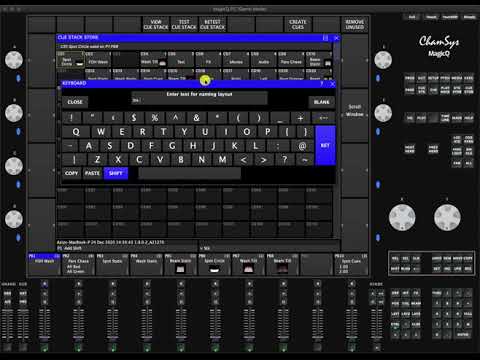Click the help question mark in the Keyboard title bar
Image resolution: width=480 pixels, height=360 pixels.
tap(322, 84)
